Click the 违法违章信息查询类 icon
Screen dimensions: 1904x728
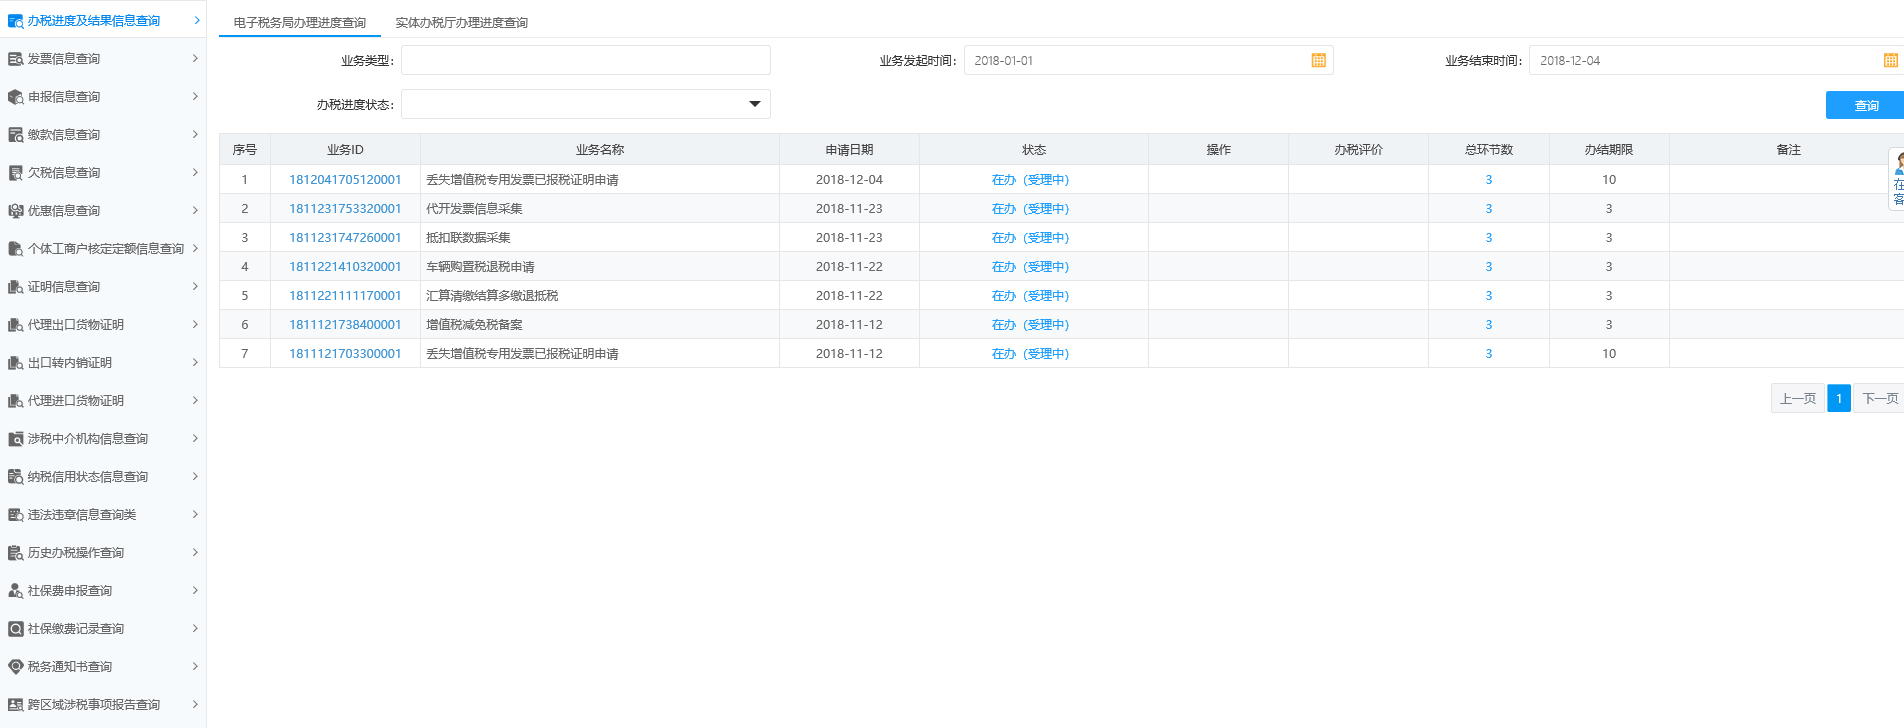15,515
